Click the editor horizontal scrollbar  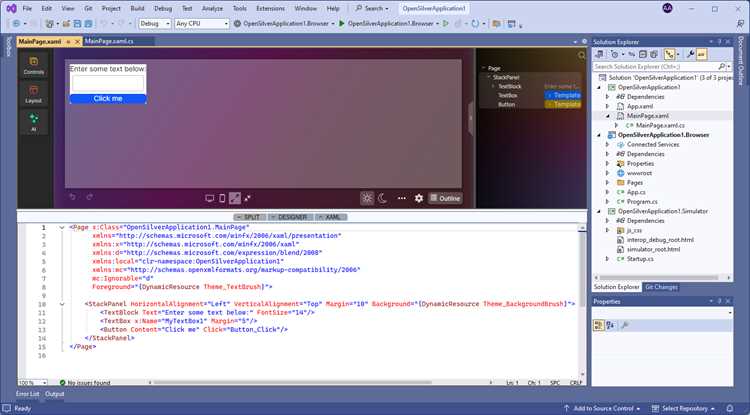click(x=292, y=382)
